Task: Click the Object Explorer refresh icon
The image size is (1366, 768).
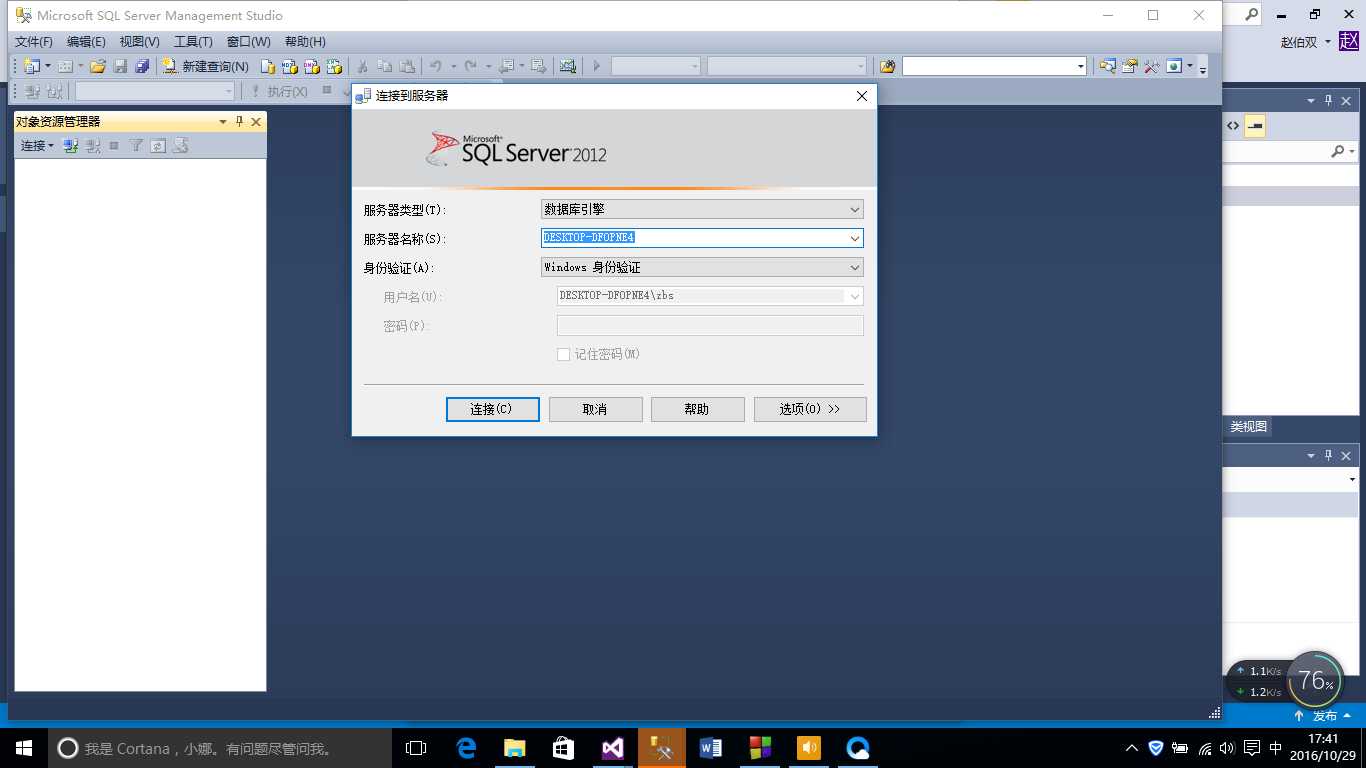Action: [158, 146]
